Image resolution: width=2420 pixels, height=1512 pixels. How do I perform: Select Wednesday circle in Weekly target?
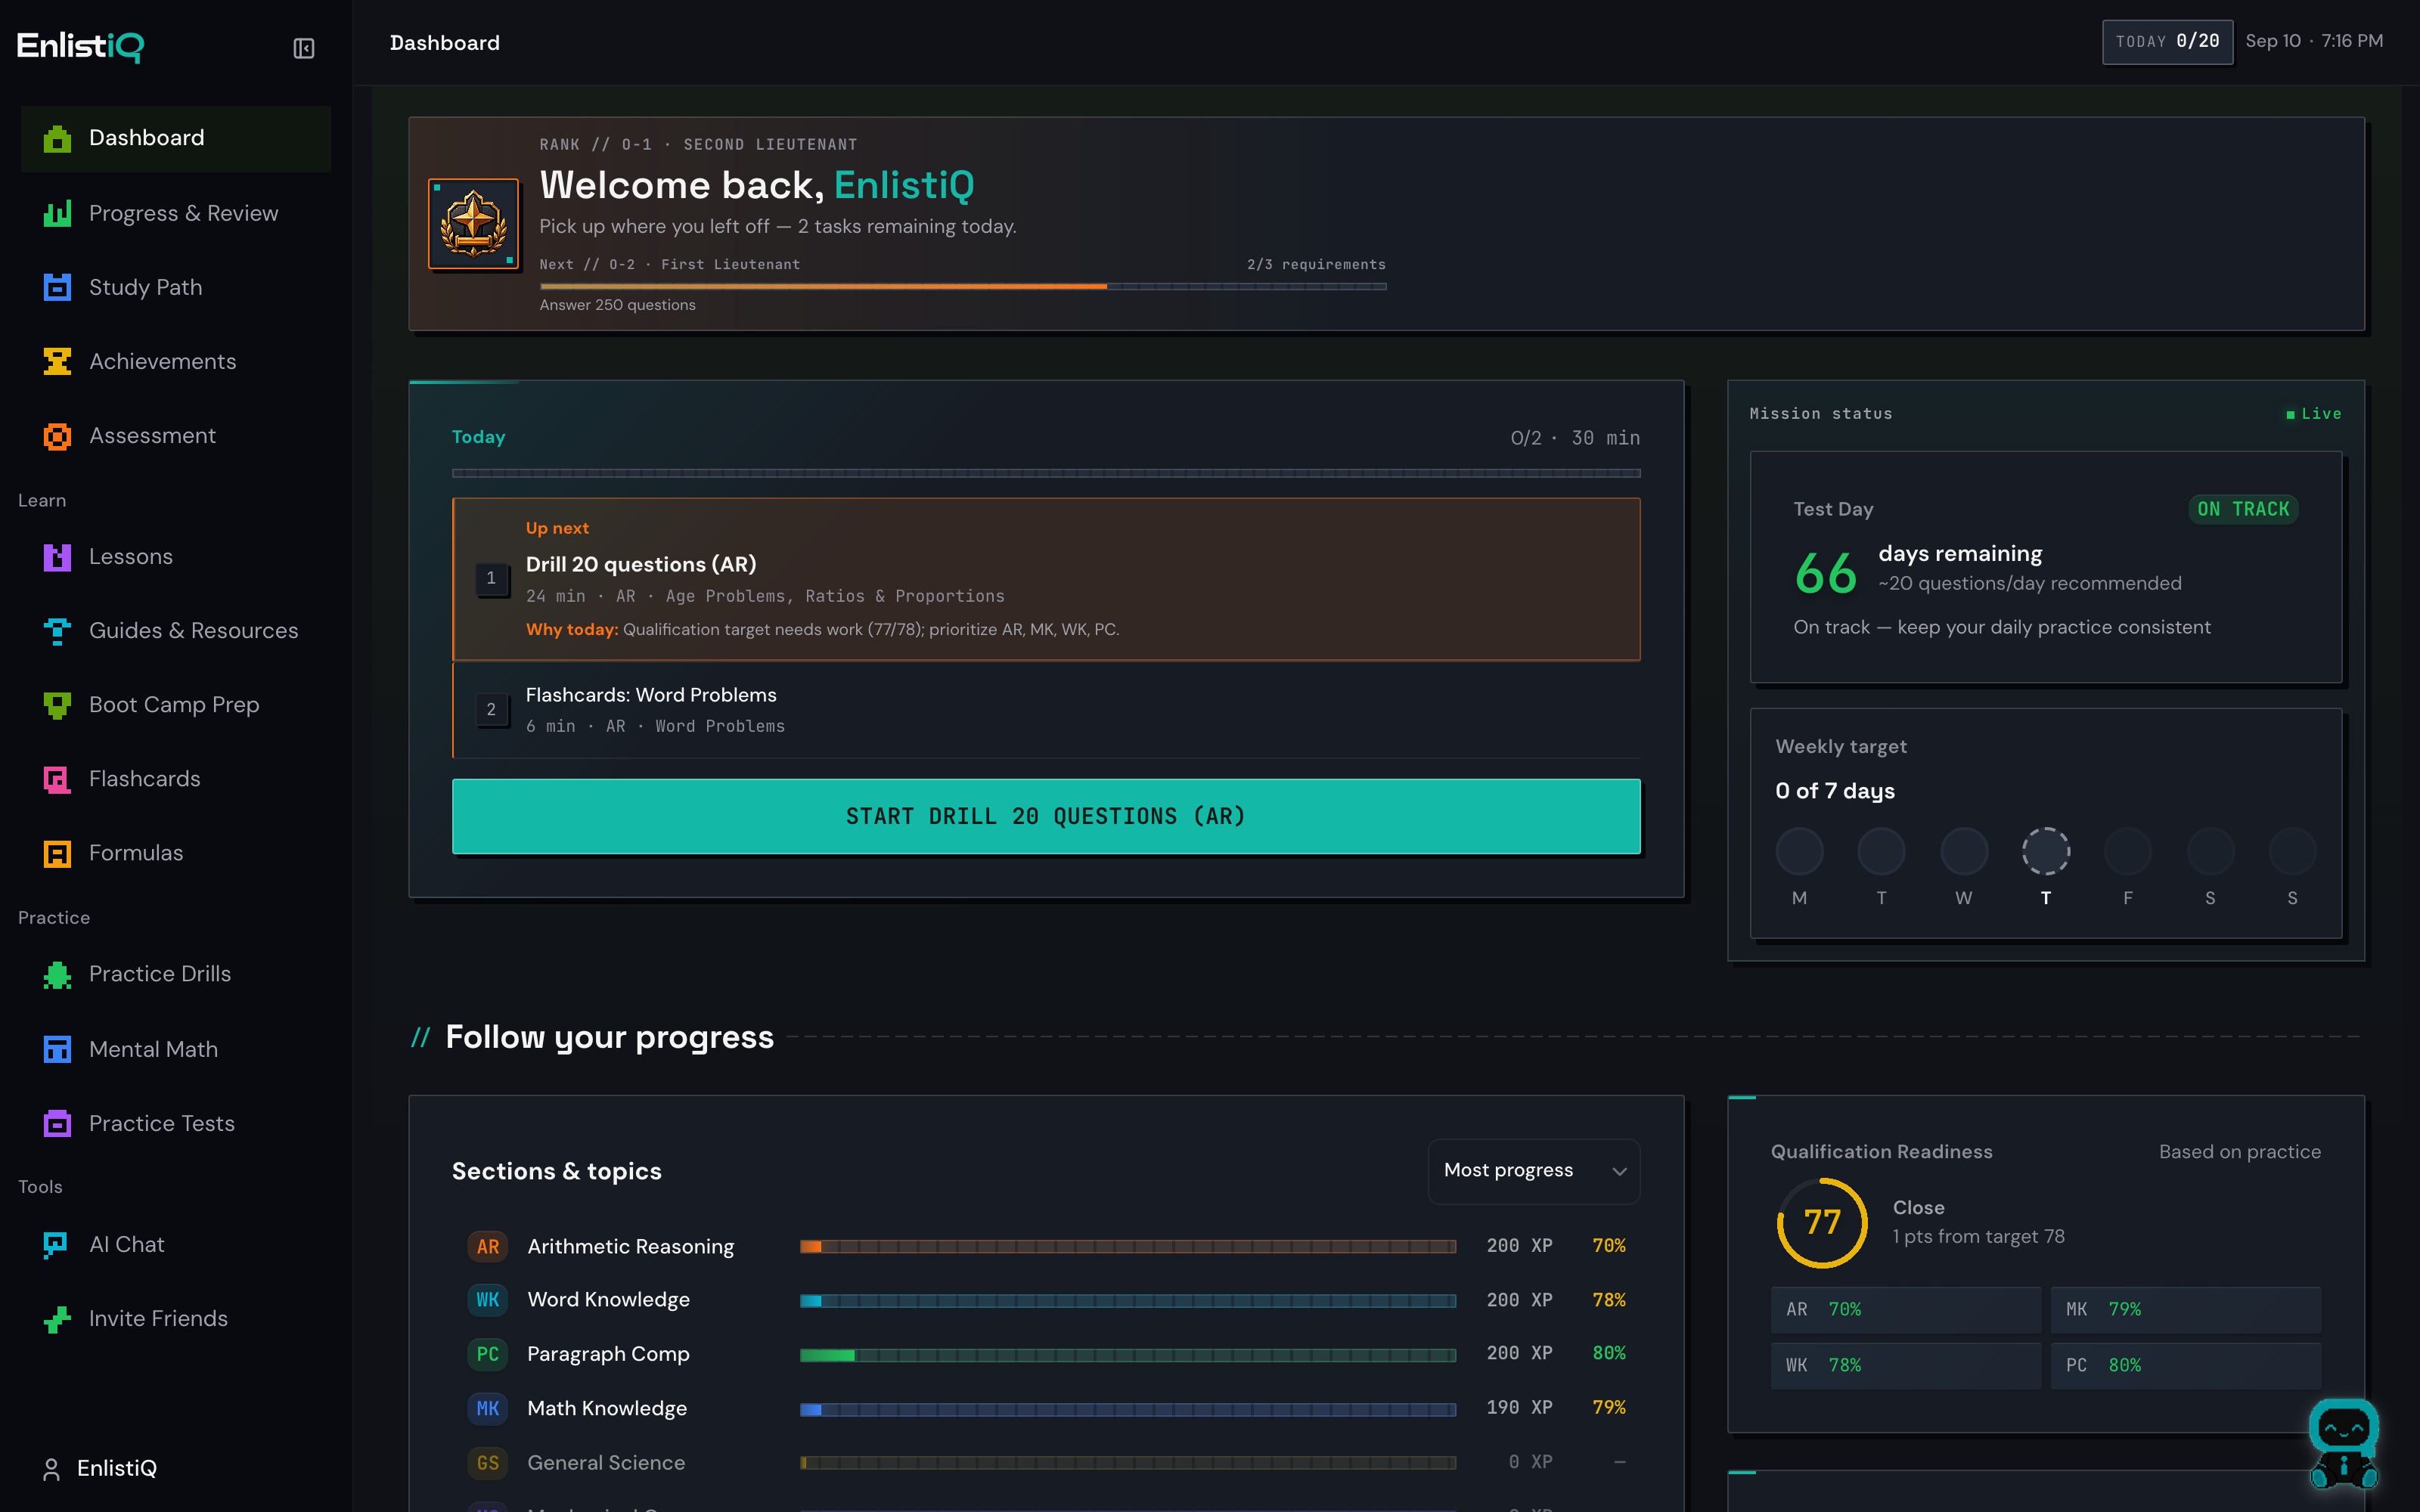(1964, 852)
